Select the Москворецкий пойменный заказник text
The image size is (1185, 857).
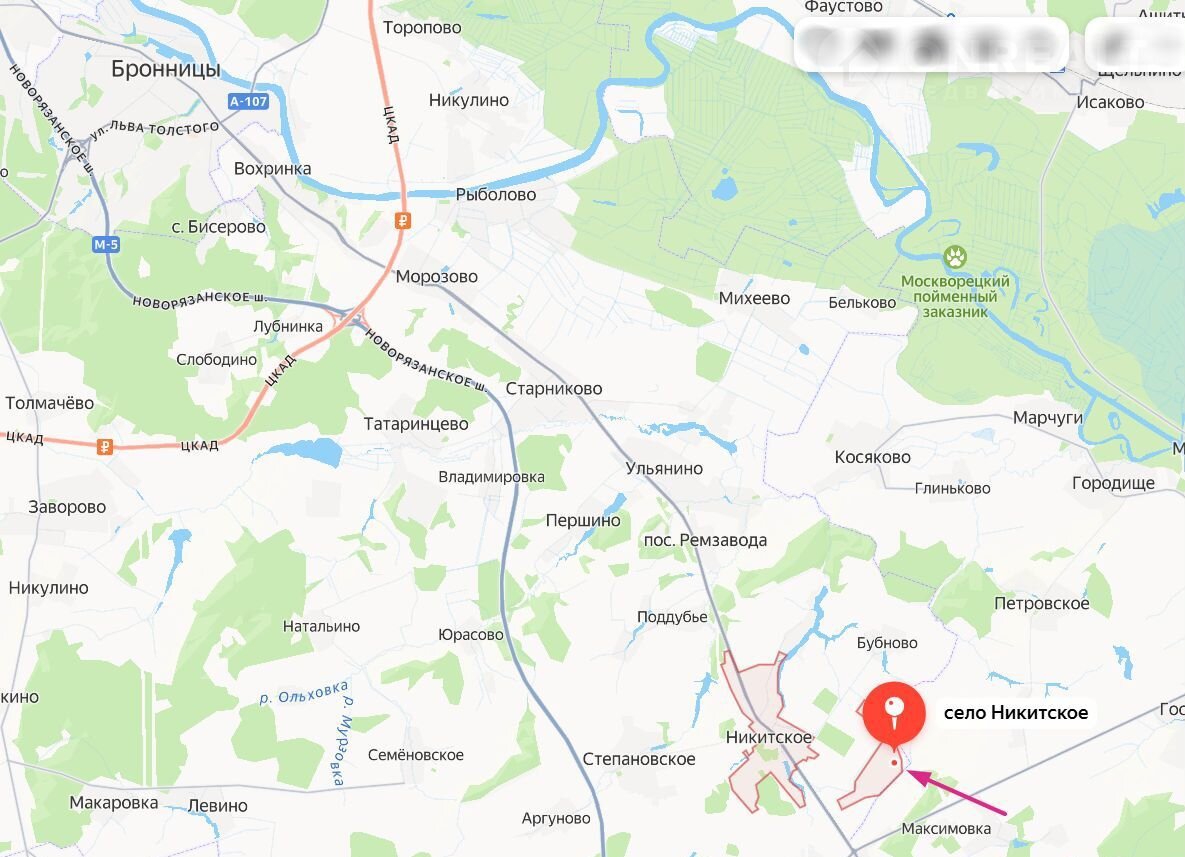click(x=955, y=296)
